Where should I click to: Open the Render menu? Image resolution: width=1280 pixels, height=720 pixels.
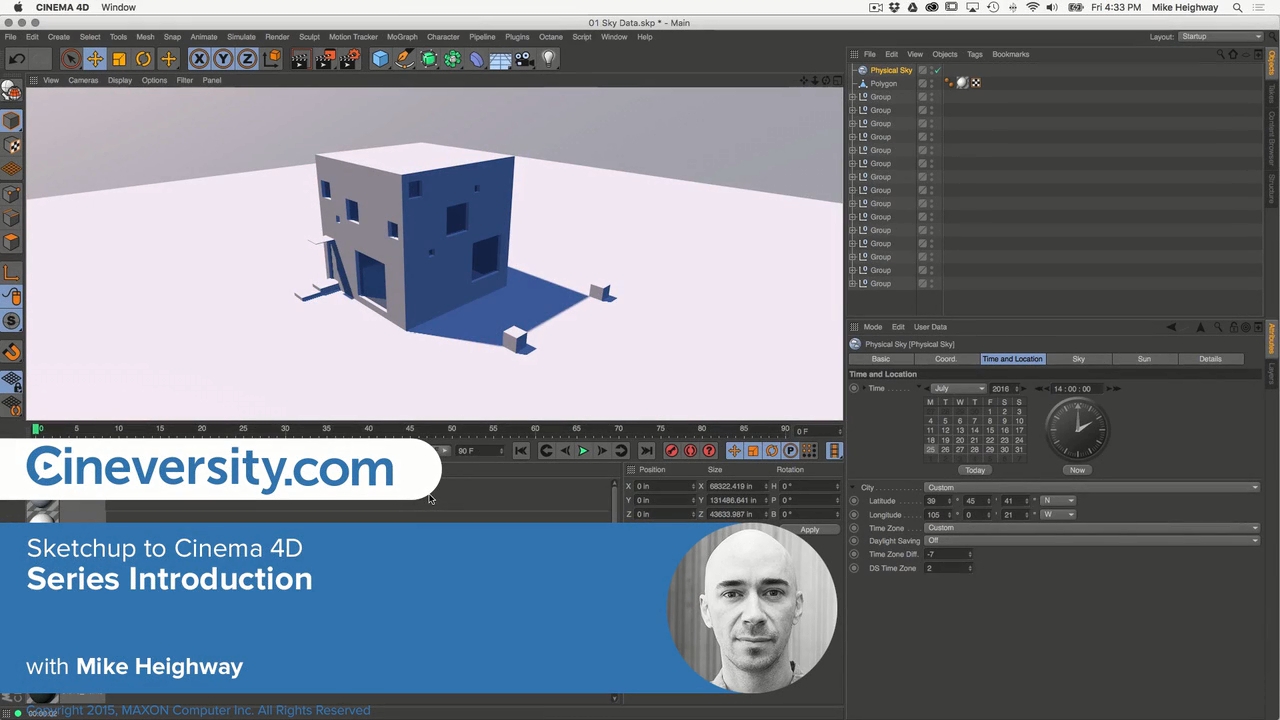click(x=277, y=37)
